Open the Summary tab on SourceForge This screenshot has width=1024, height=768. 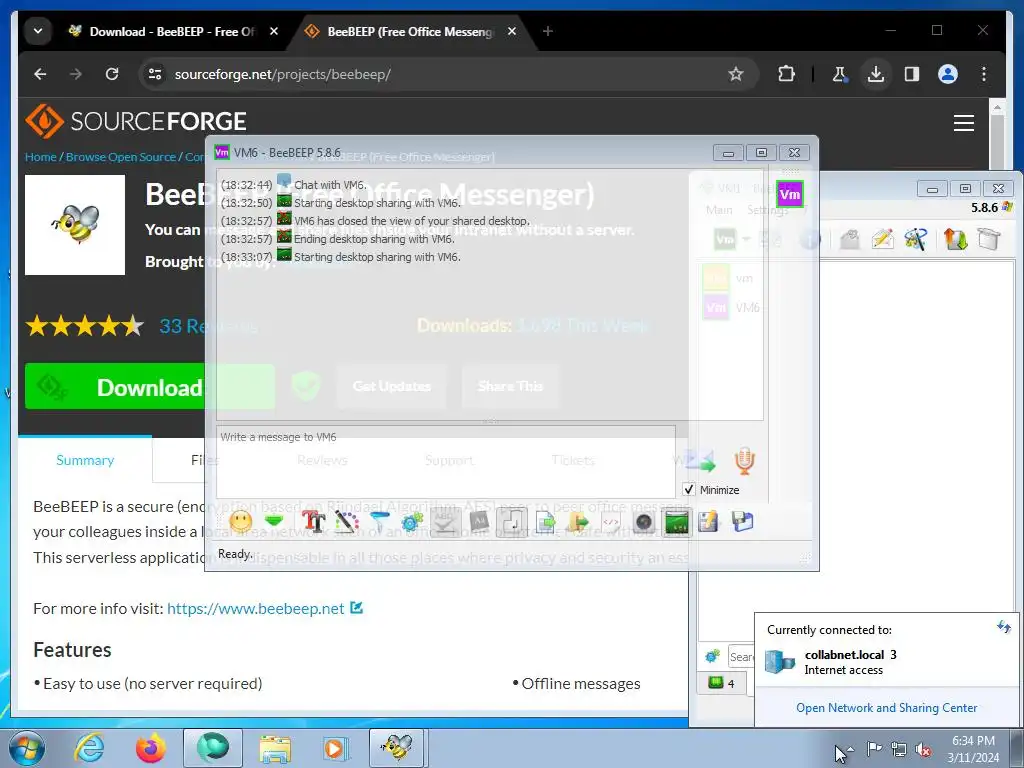(85, 460)
